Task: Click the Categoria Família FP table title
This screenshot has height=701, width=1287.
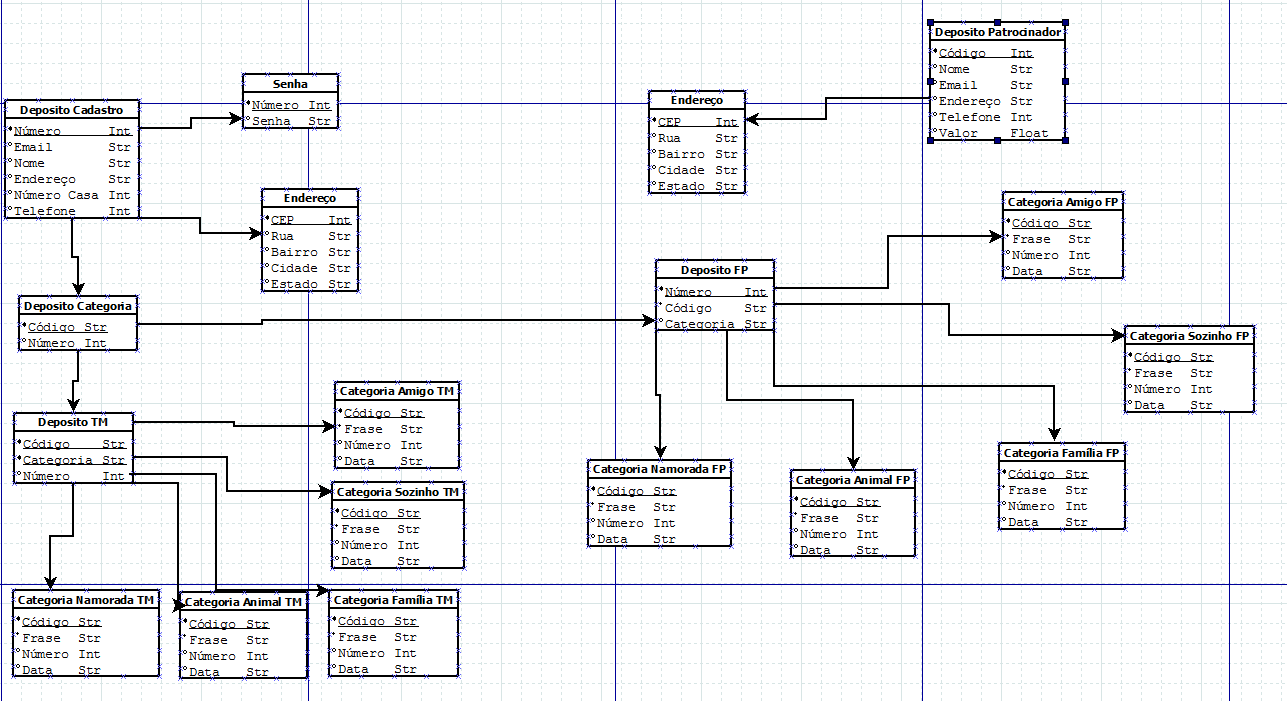Action: (x=1061, y=453)
